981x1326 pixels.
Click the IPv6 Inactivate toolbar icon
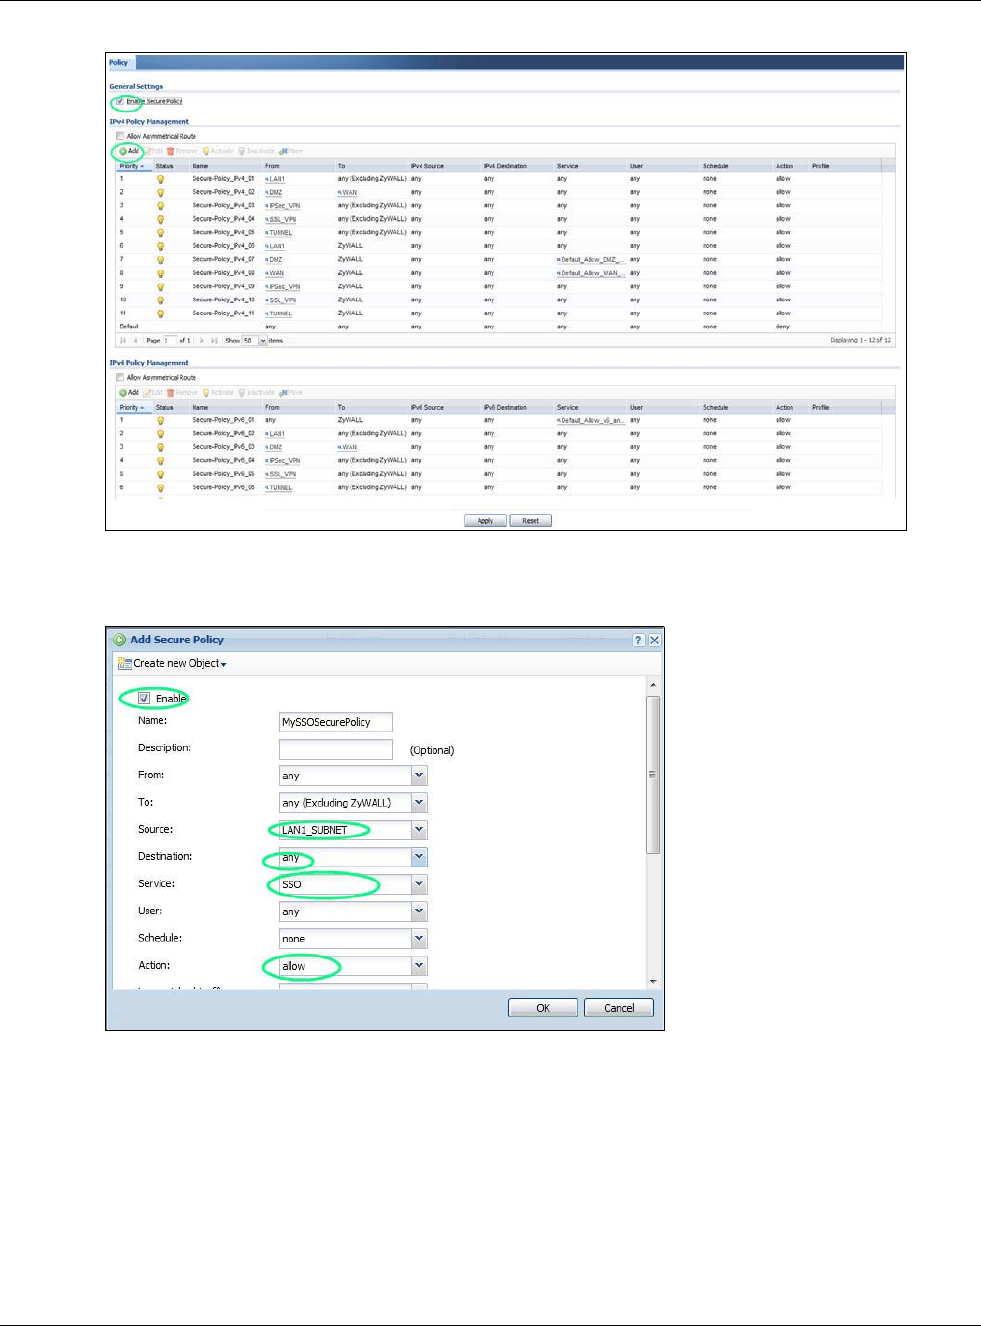[x=241, y=393]
